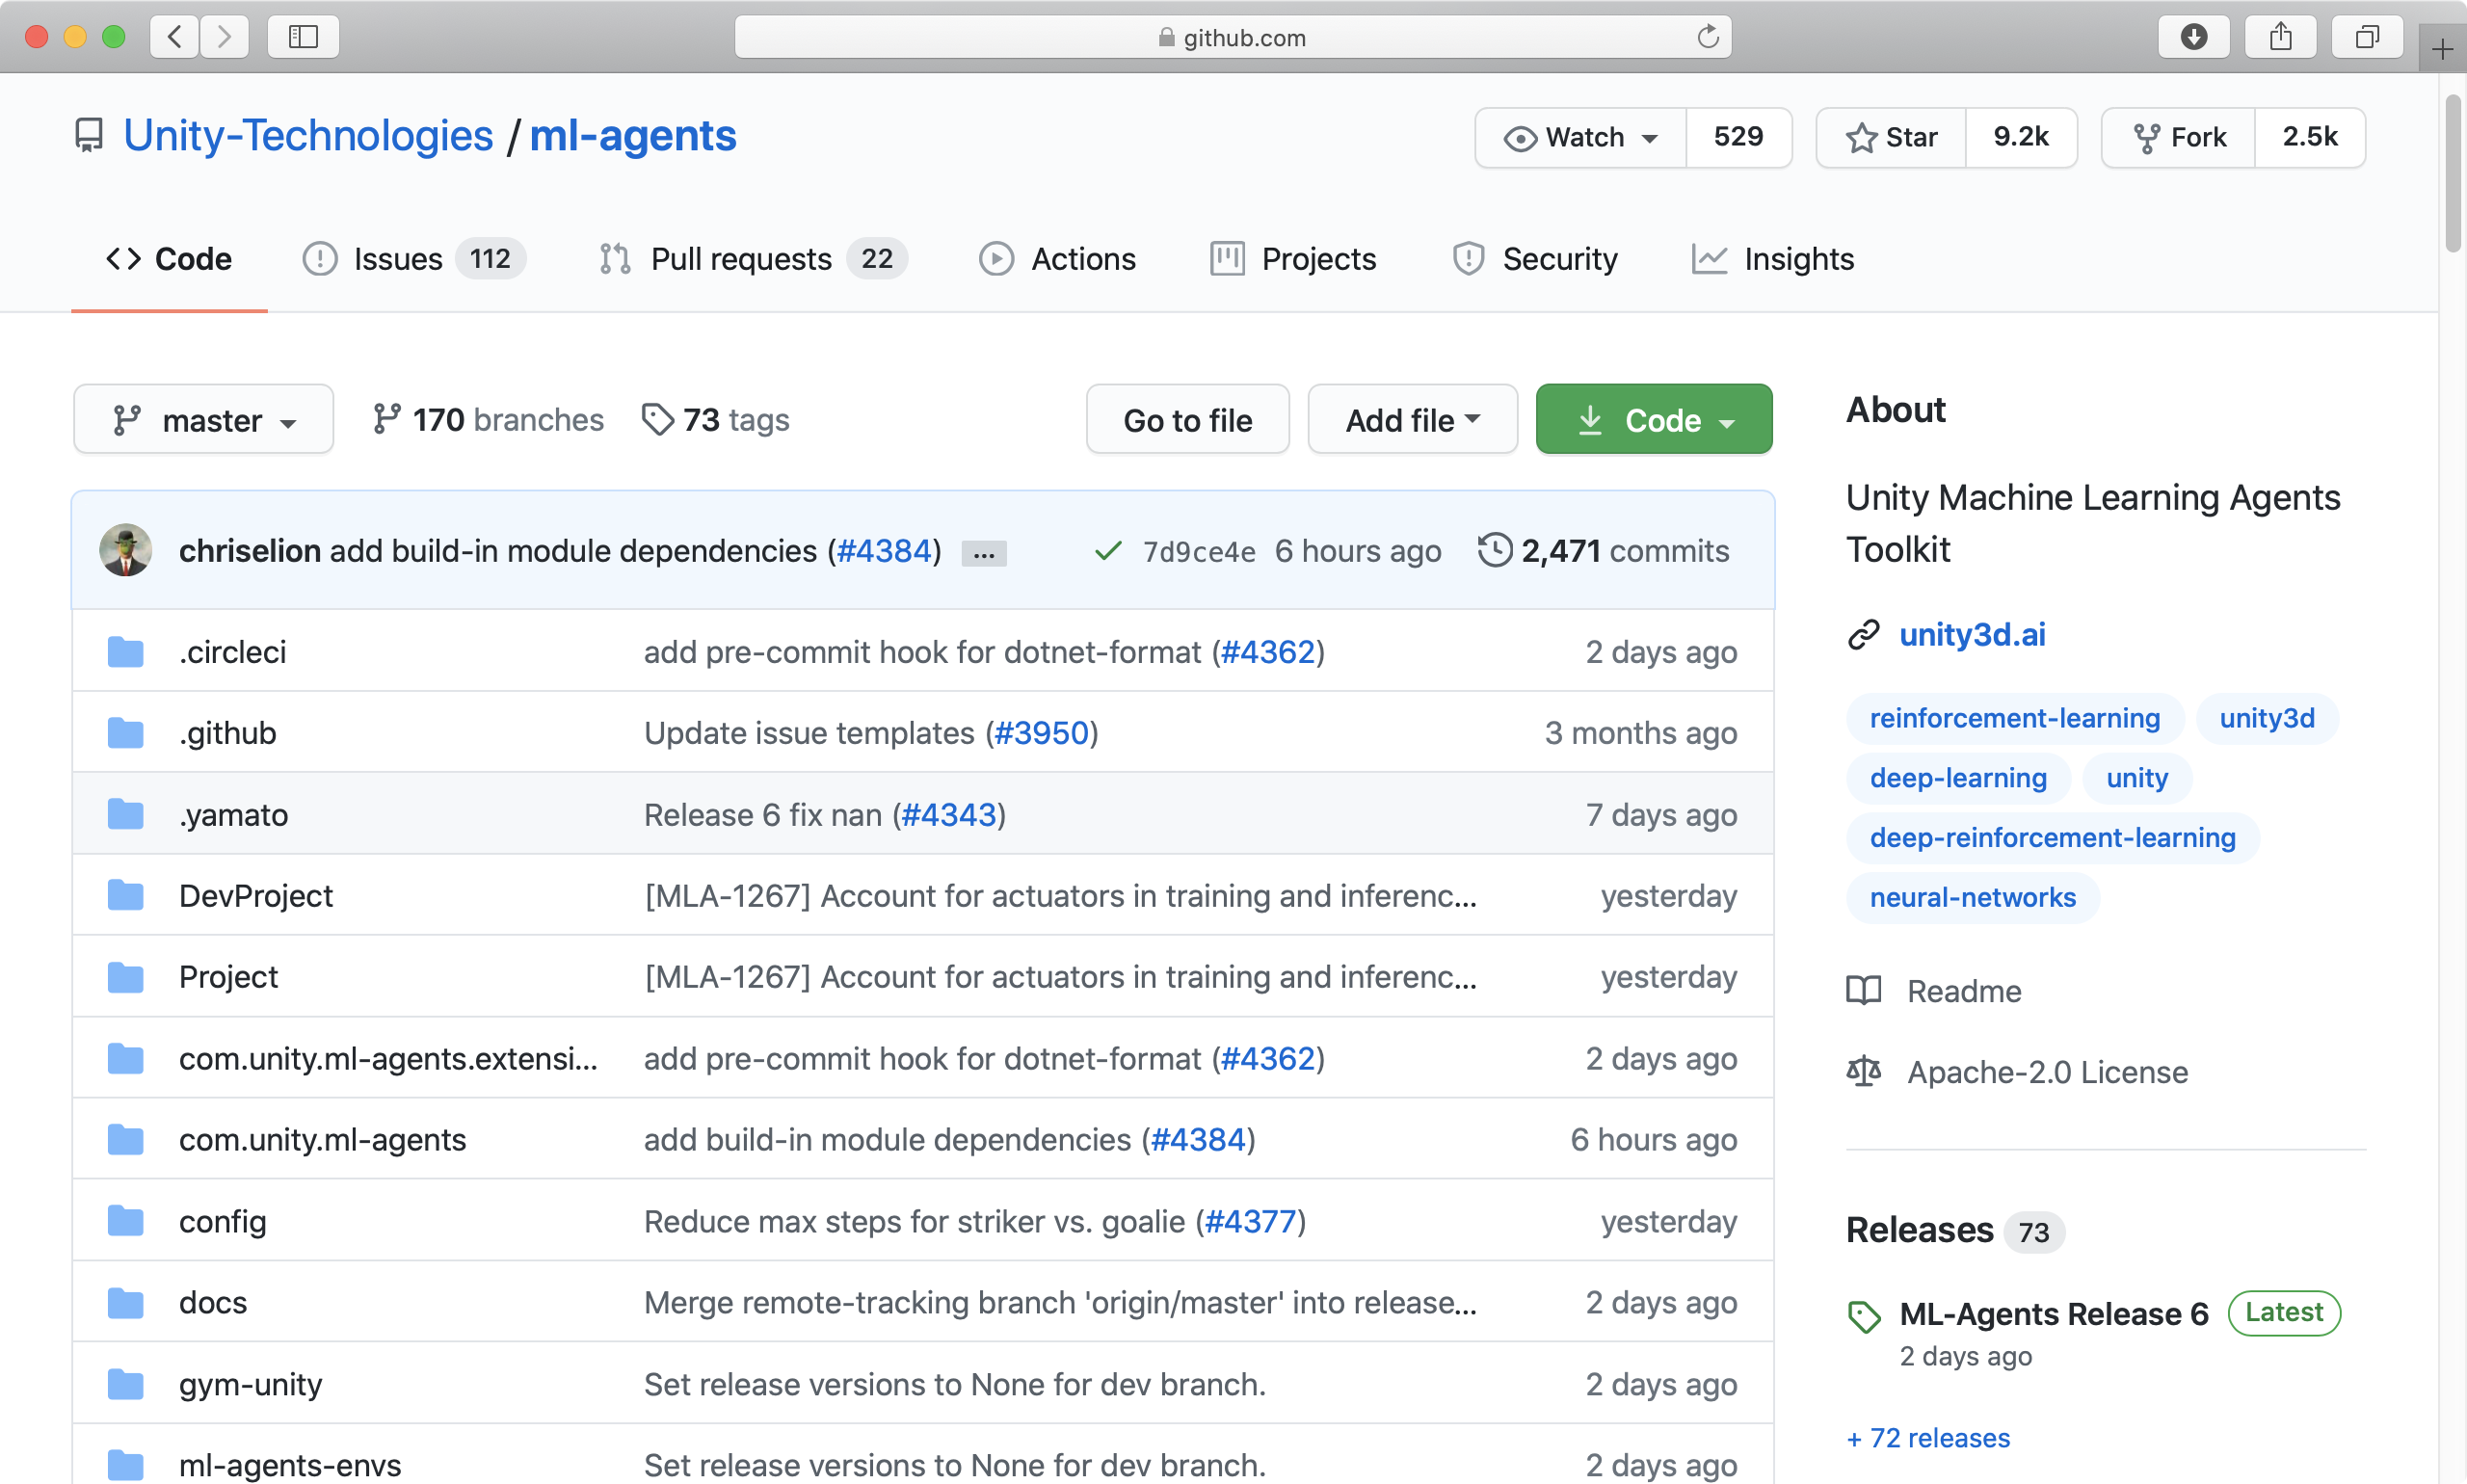Open Unity-Technologies organization link
Viewport: 2467px width, 1484px height.
[308, 136]
